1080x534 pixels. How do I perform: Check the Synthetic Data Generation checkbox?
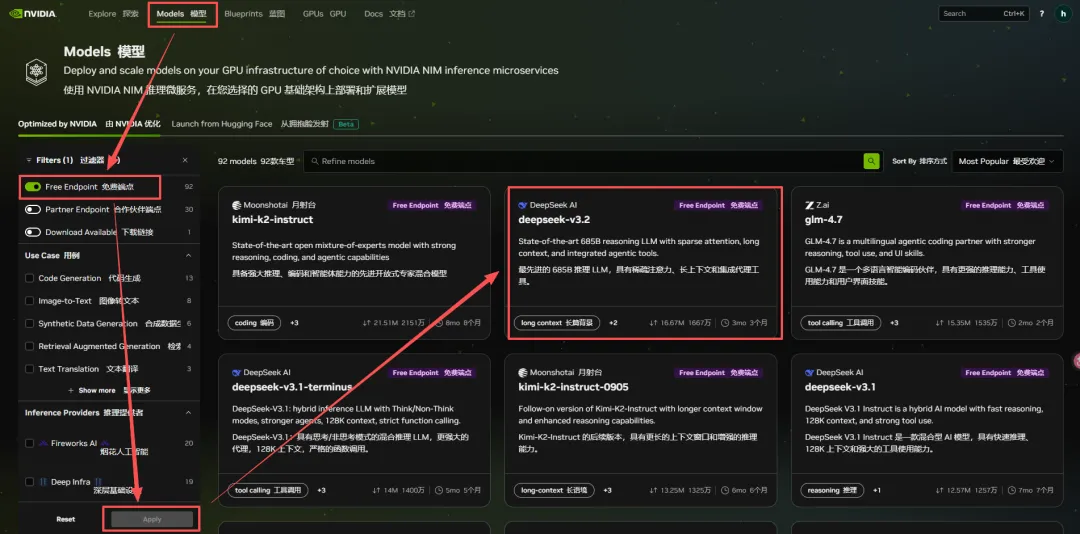[30, 323]
